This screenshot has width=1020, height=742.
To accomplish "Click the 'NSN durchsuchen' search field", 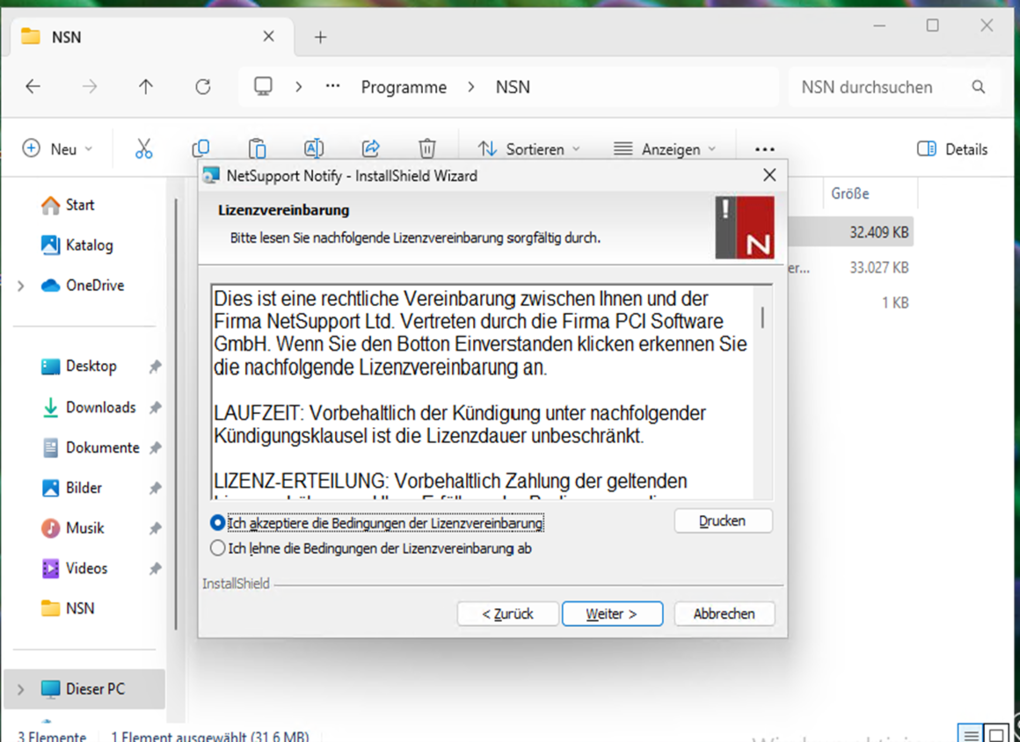I will point(880,87).
